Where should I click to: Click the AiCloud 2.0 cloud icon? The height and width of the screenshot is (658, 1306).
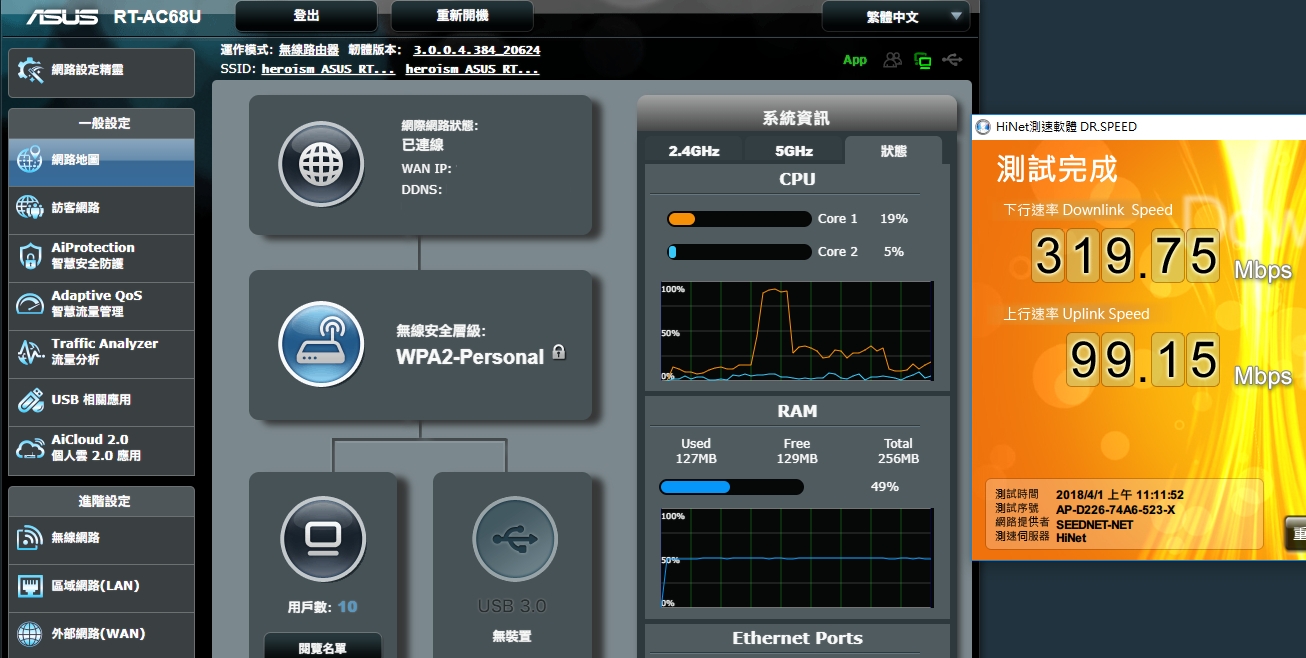(x=30, y=448)
